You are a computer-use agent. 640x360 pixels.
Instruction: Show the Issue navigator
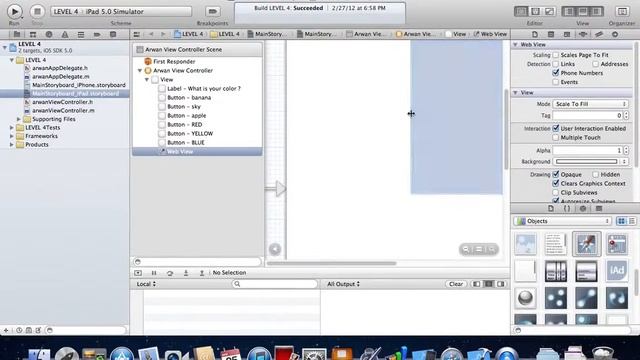point(64,34)
